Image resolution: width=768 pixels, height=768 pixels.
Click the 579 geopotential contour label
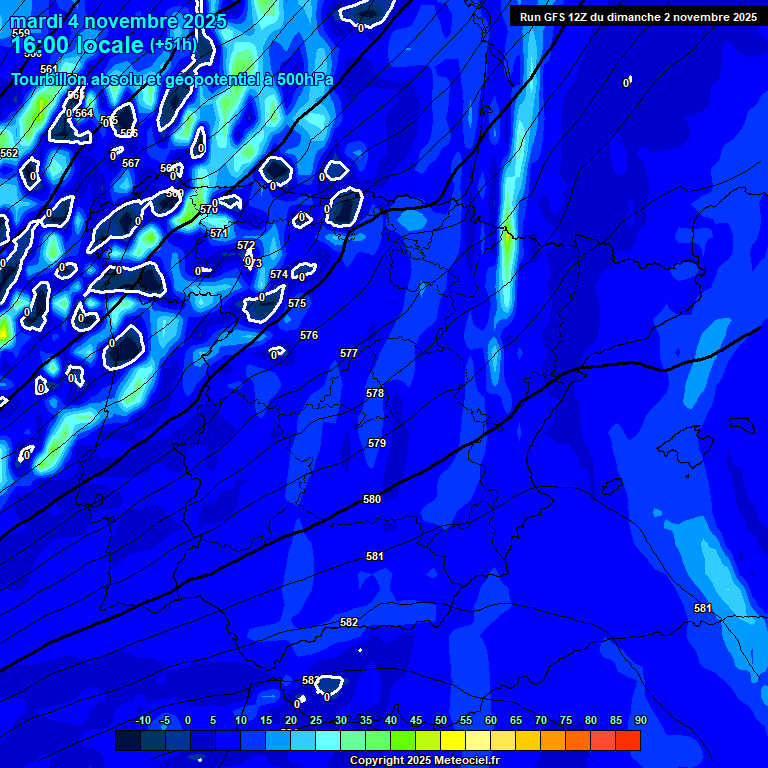(377, 443)
